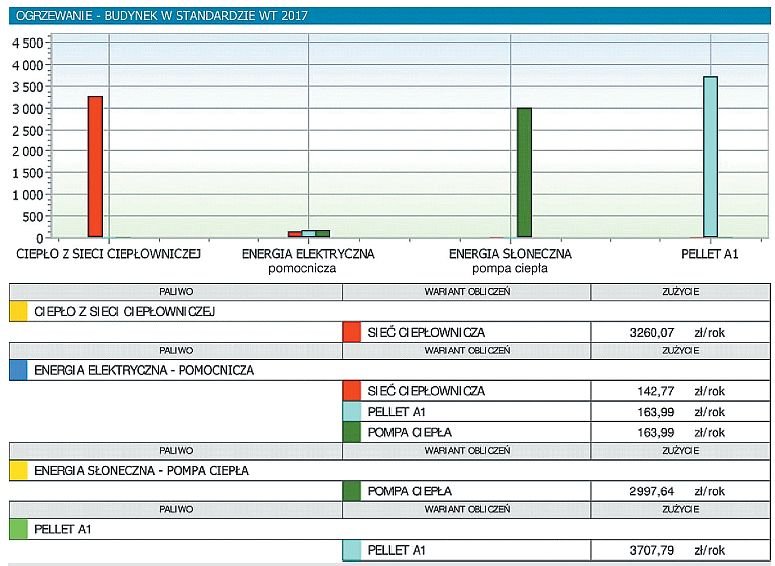Click the first PALIWO column header
The width and height of the screenshot is (775, 566).
[176, 292]
